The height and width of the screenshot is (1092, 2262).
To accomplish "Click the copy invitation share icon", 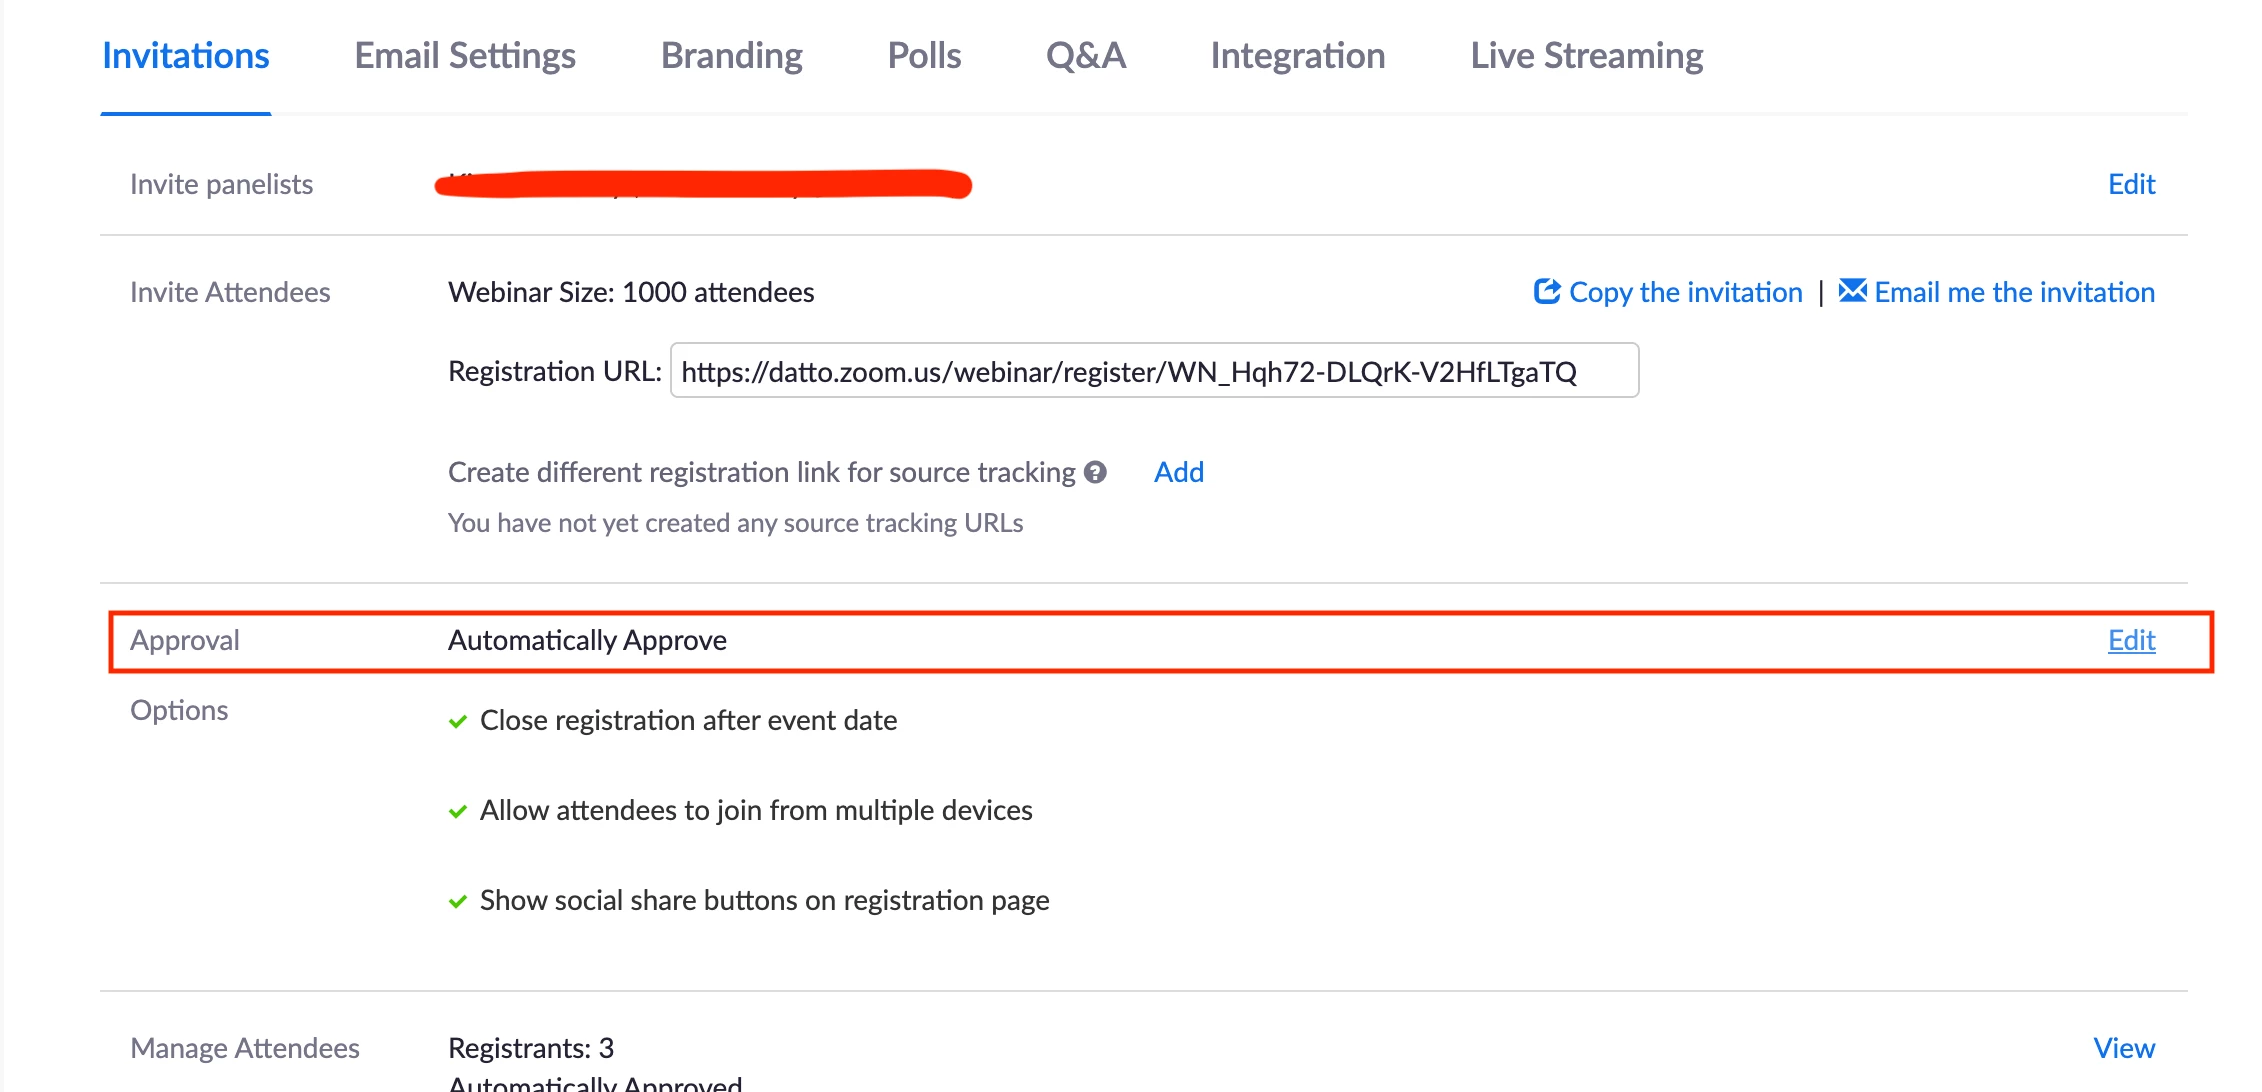I will point(1546,291).
